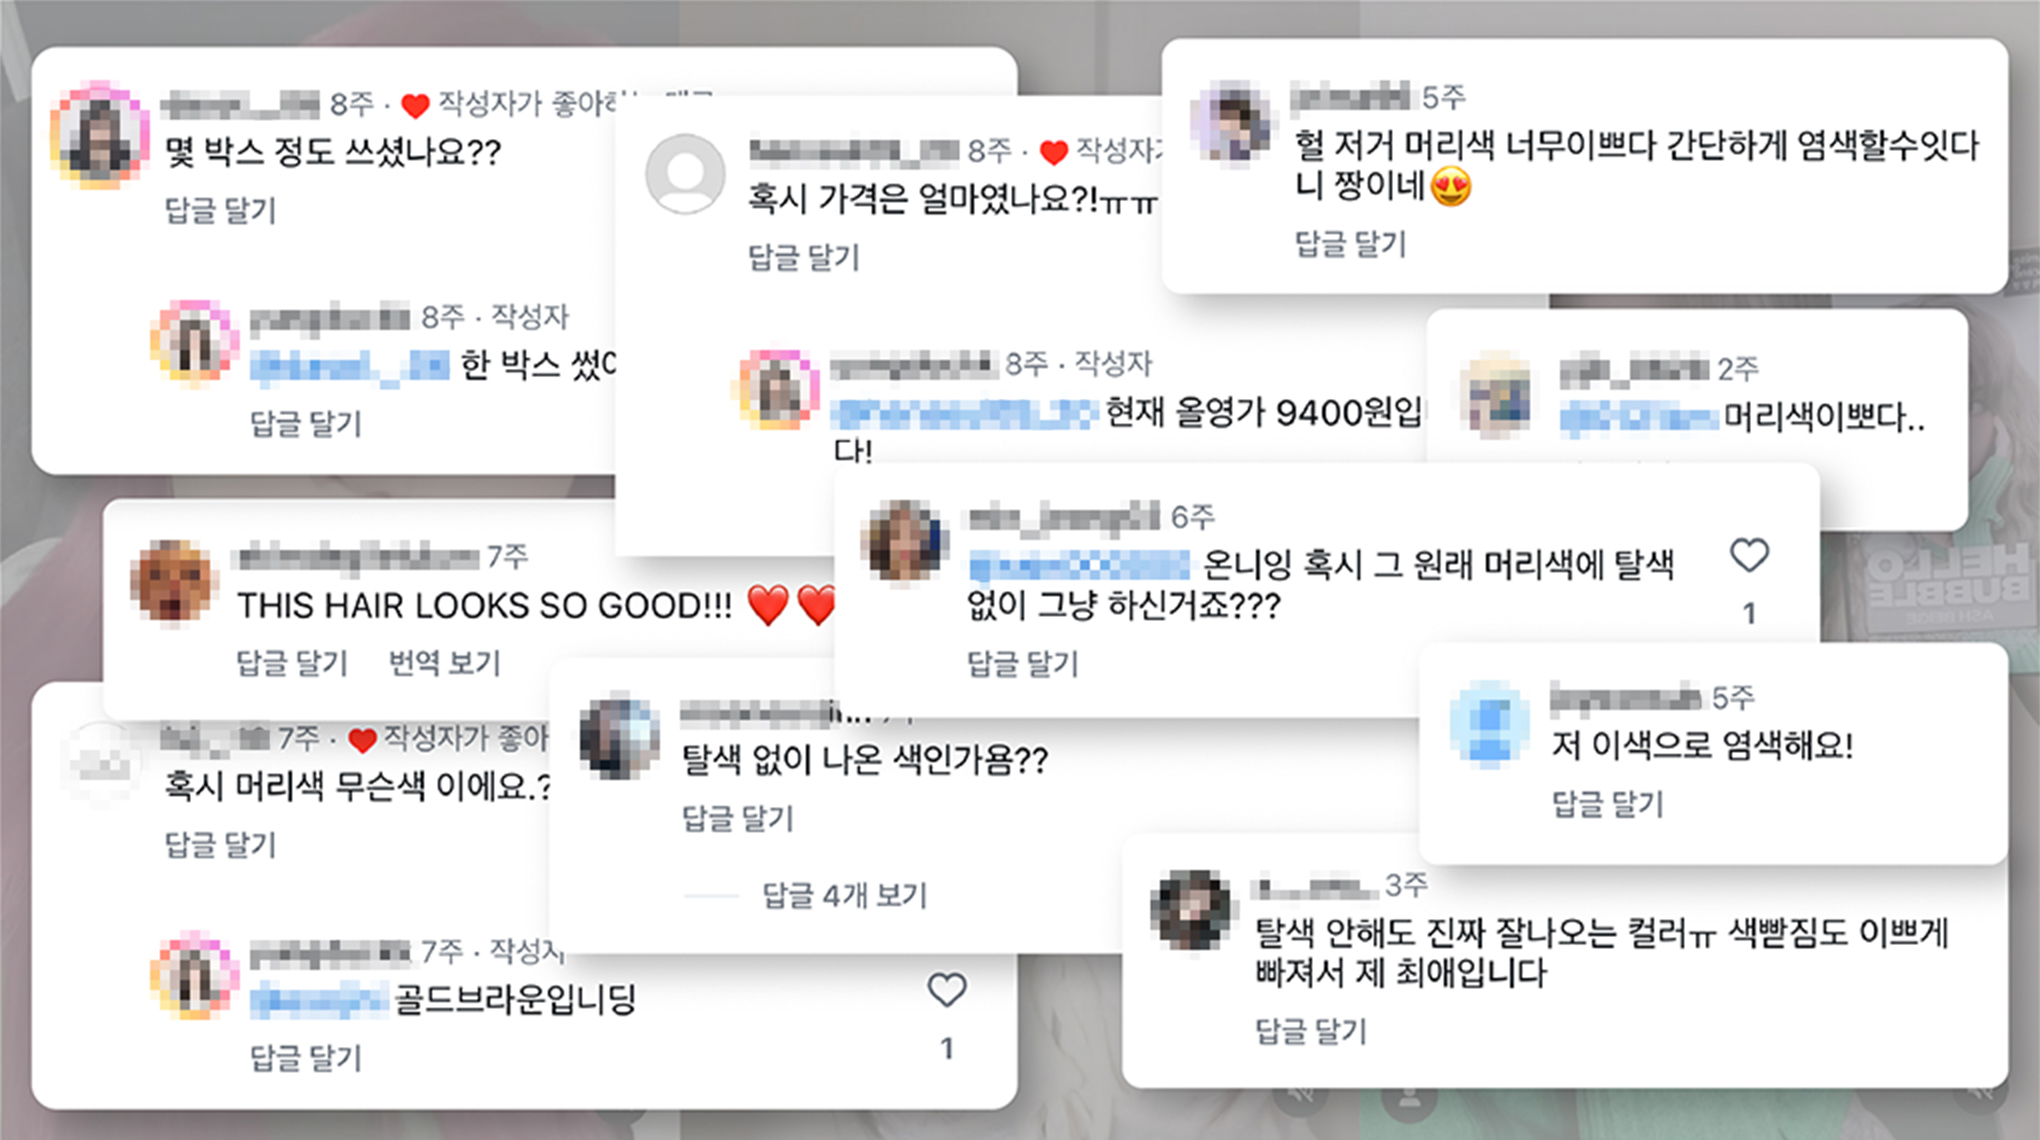Expand the 답글 4개 보기 replies
The image size is (2040, 1140).
tap(845, 895)
